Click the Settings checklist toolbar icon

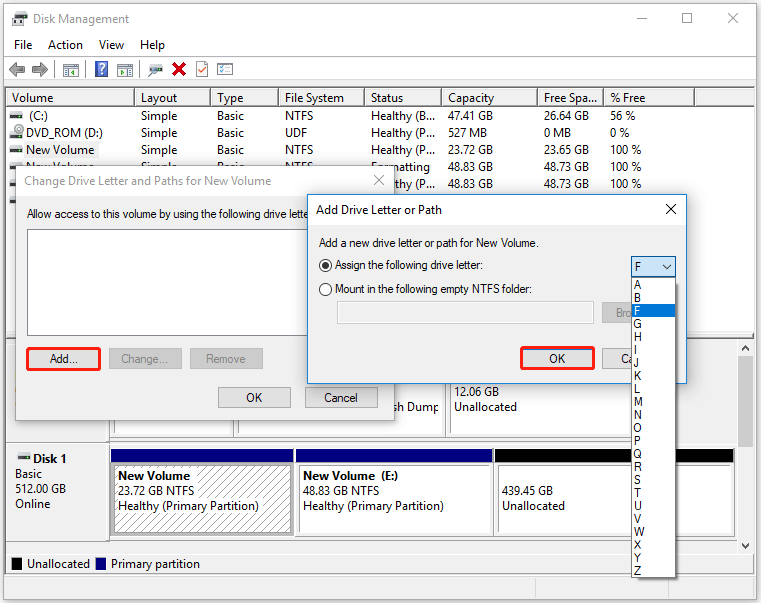click(225, 69)
